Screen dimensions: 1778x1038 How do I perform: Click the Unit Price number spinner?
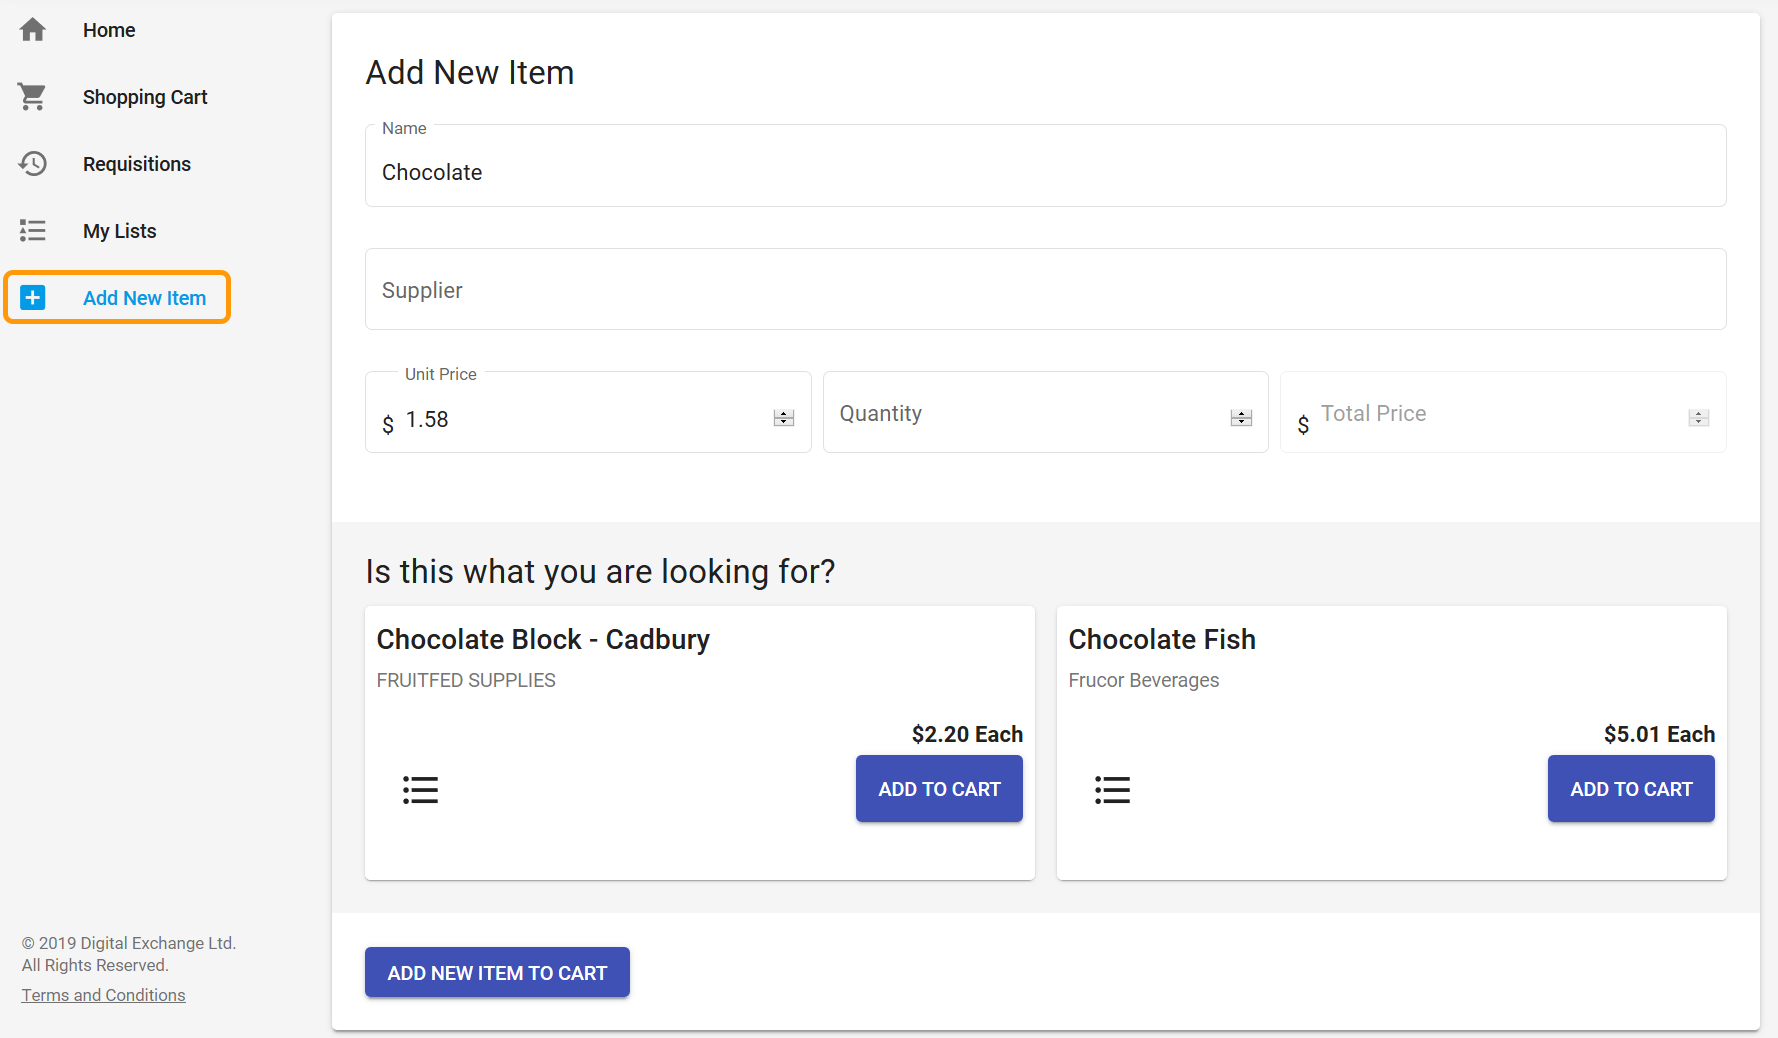pyautogui.click(x=784, y=418)
